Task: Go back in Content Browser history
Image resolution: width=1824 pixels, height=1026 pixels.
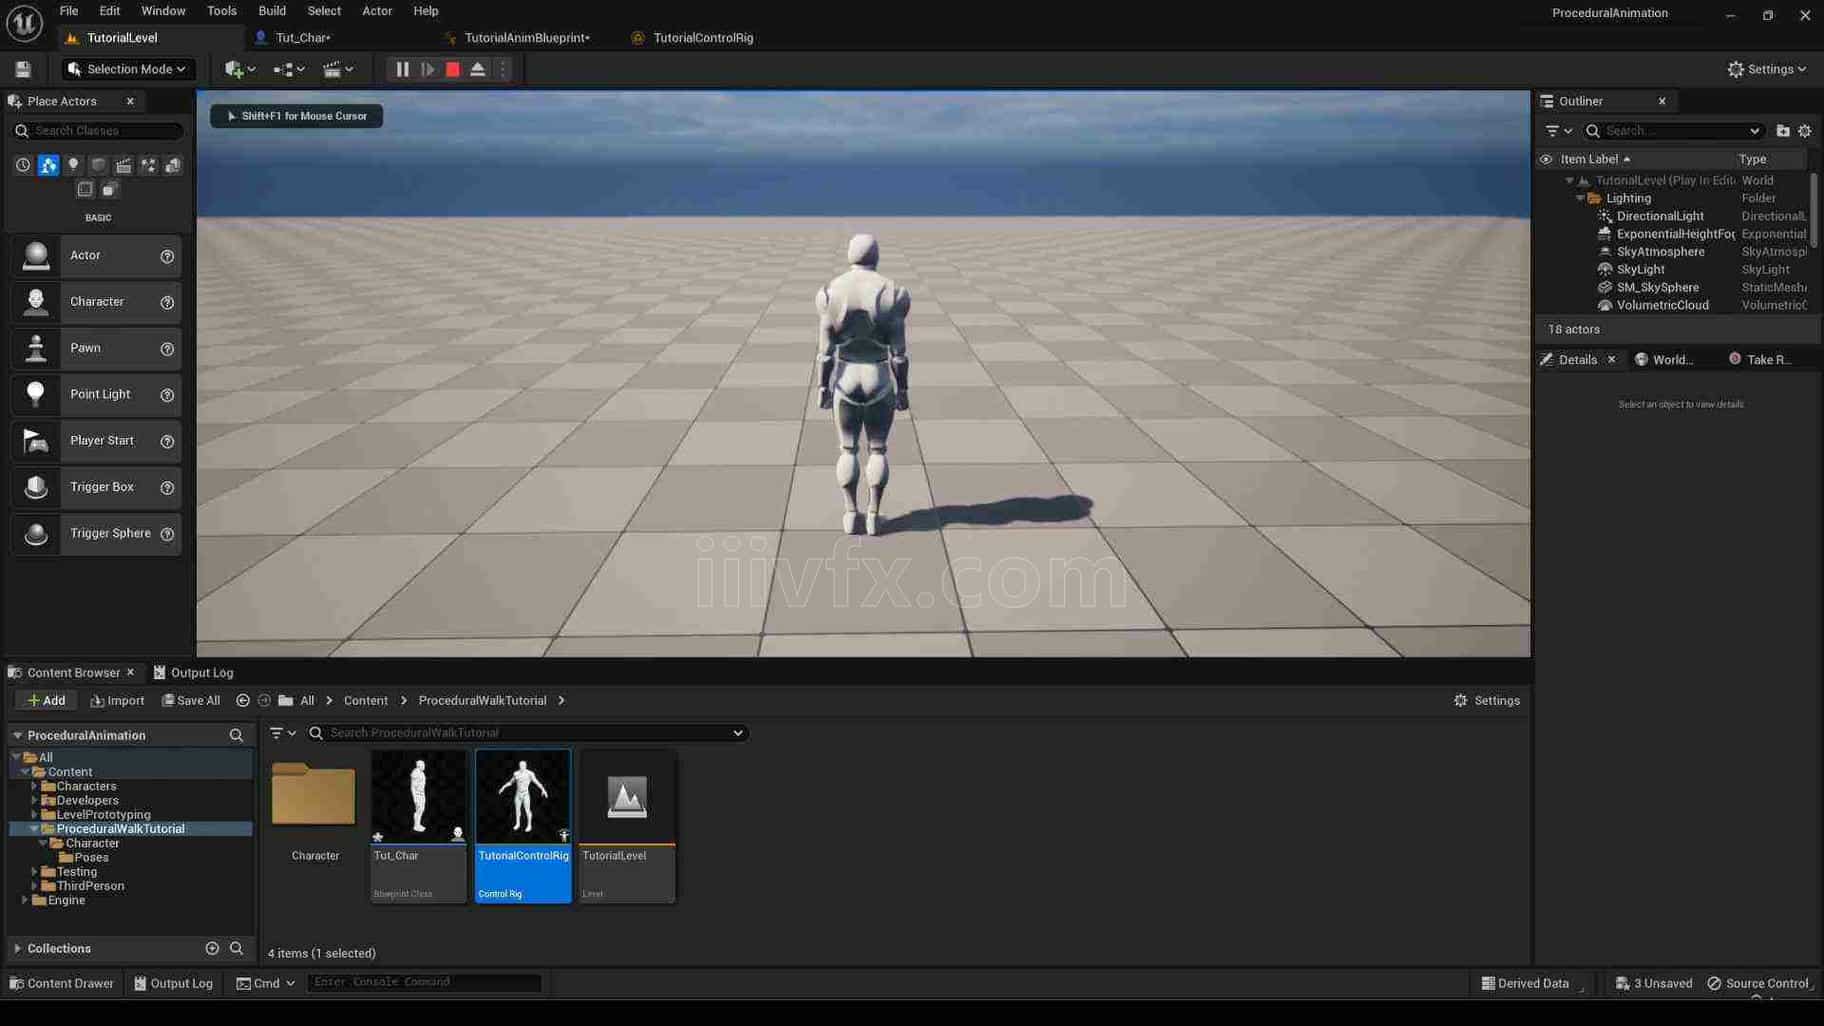Action: coord(243,701)
